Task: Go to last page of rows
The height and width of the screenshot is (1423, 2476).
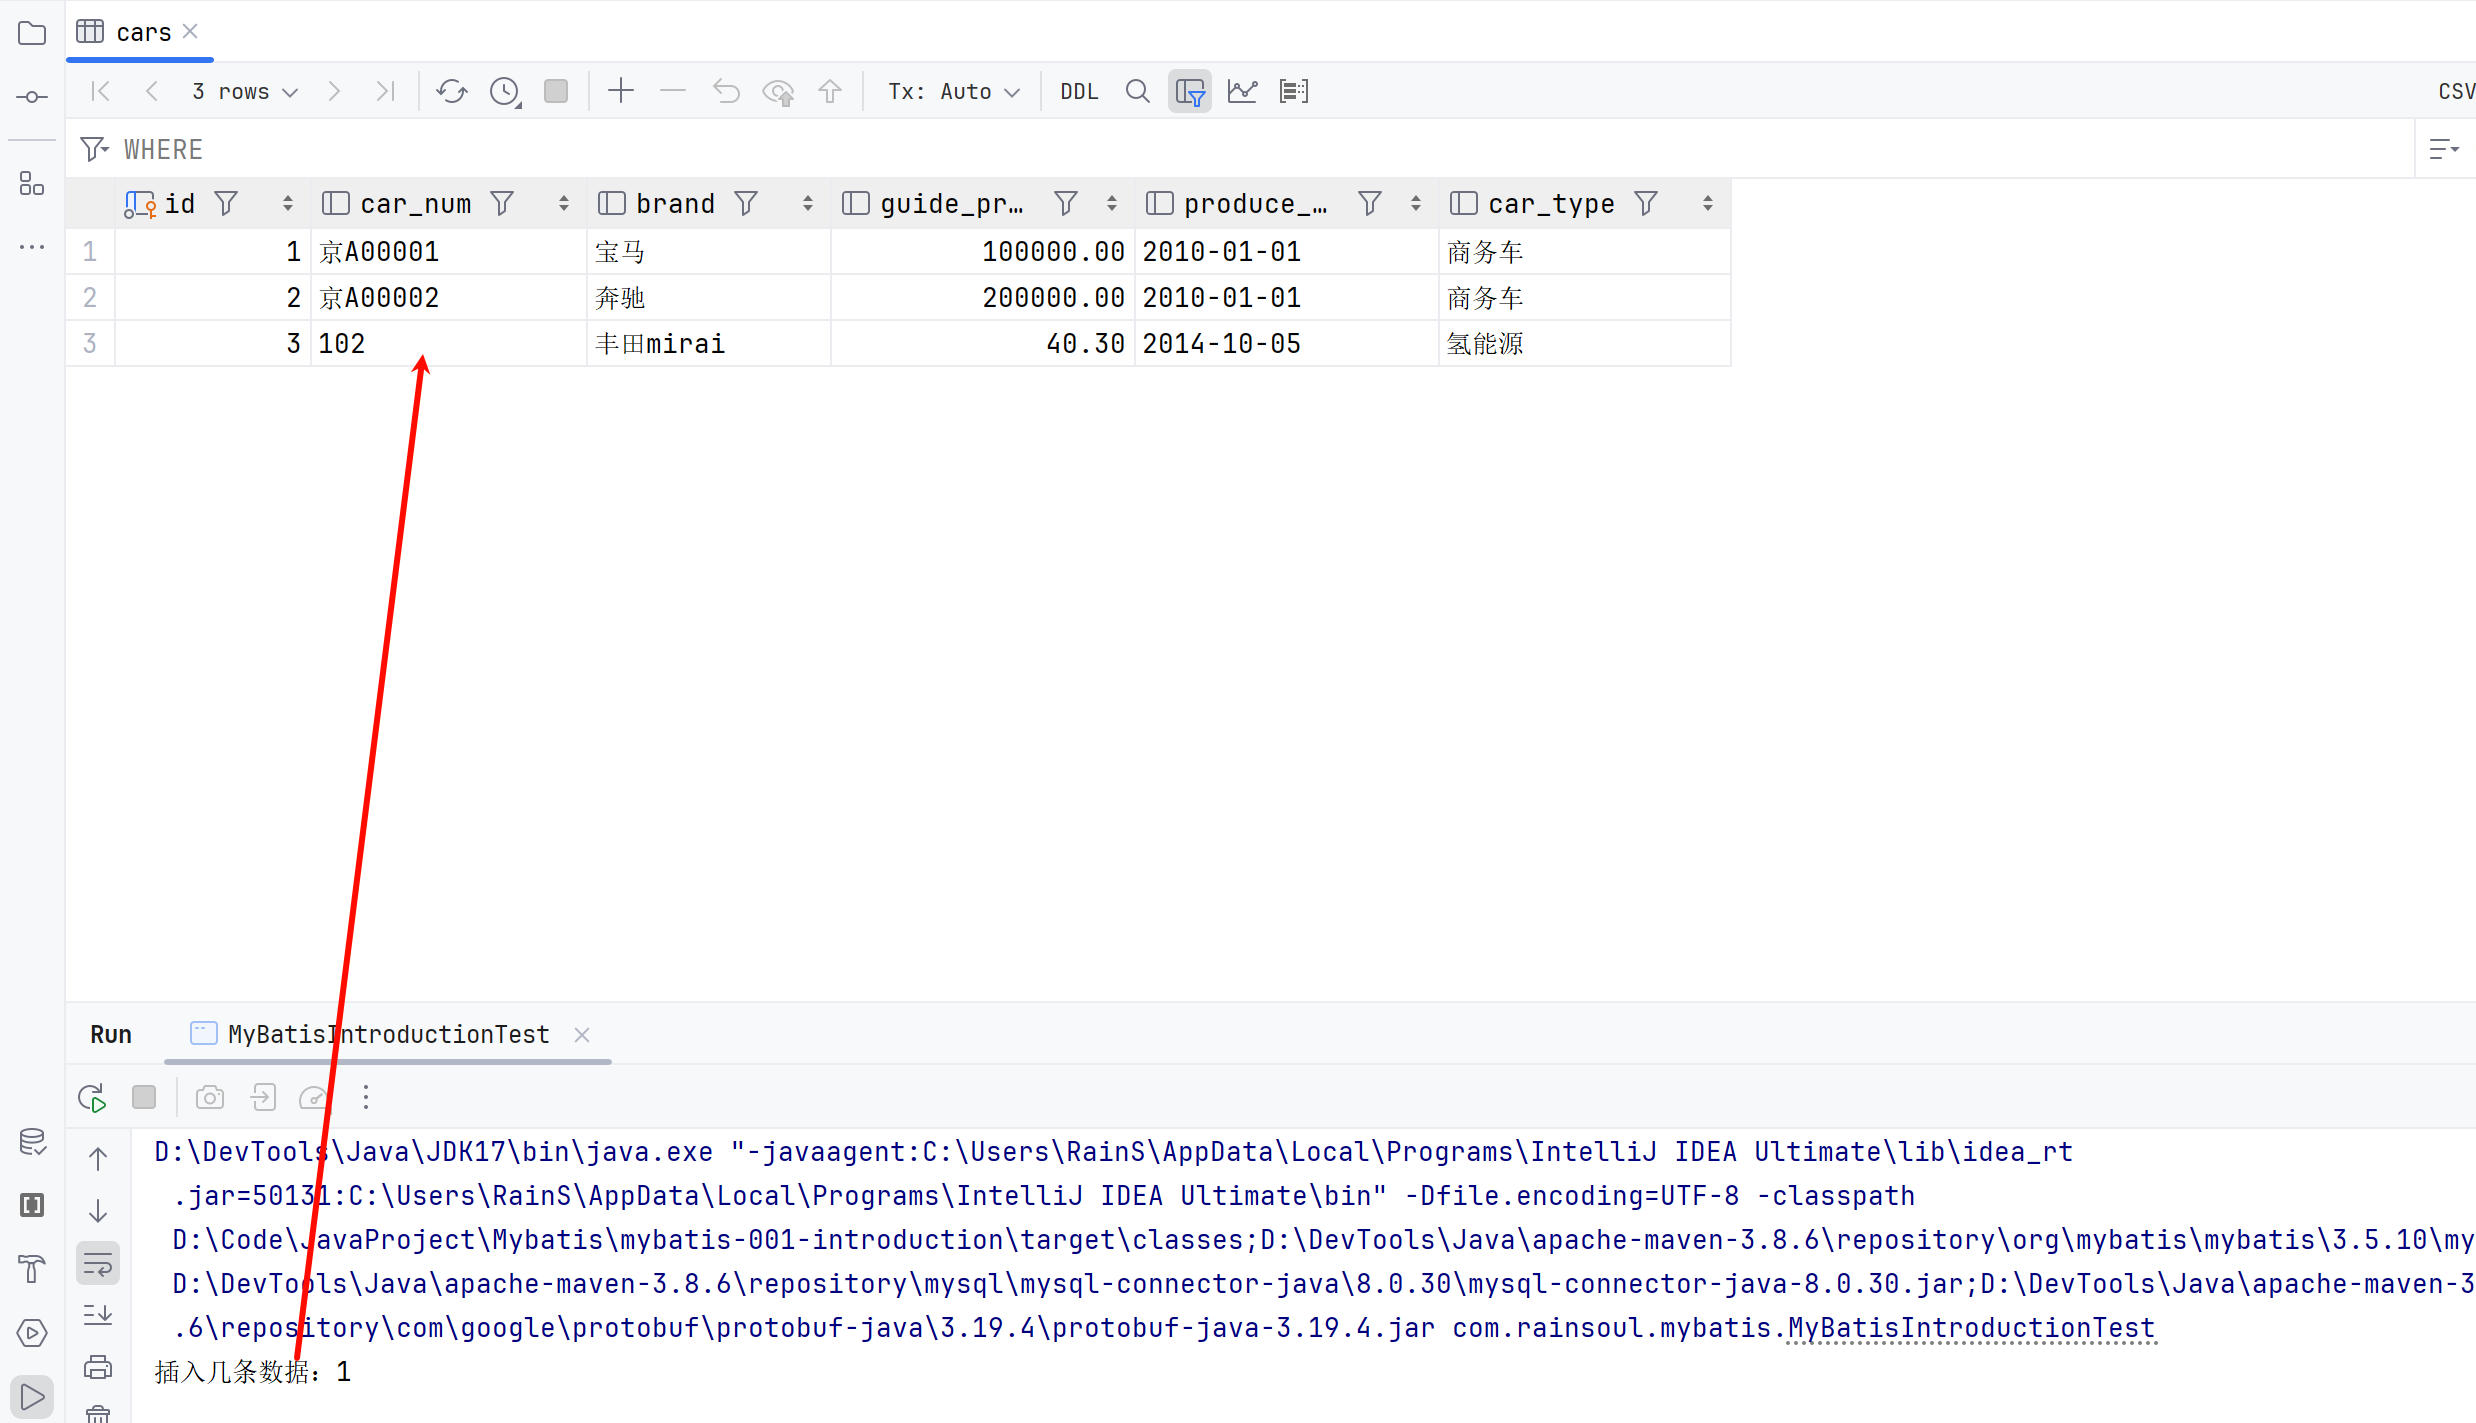Action: tap(386, 91)
